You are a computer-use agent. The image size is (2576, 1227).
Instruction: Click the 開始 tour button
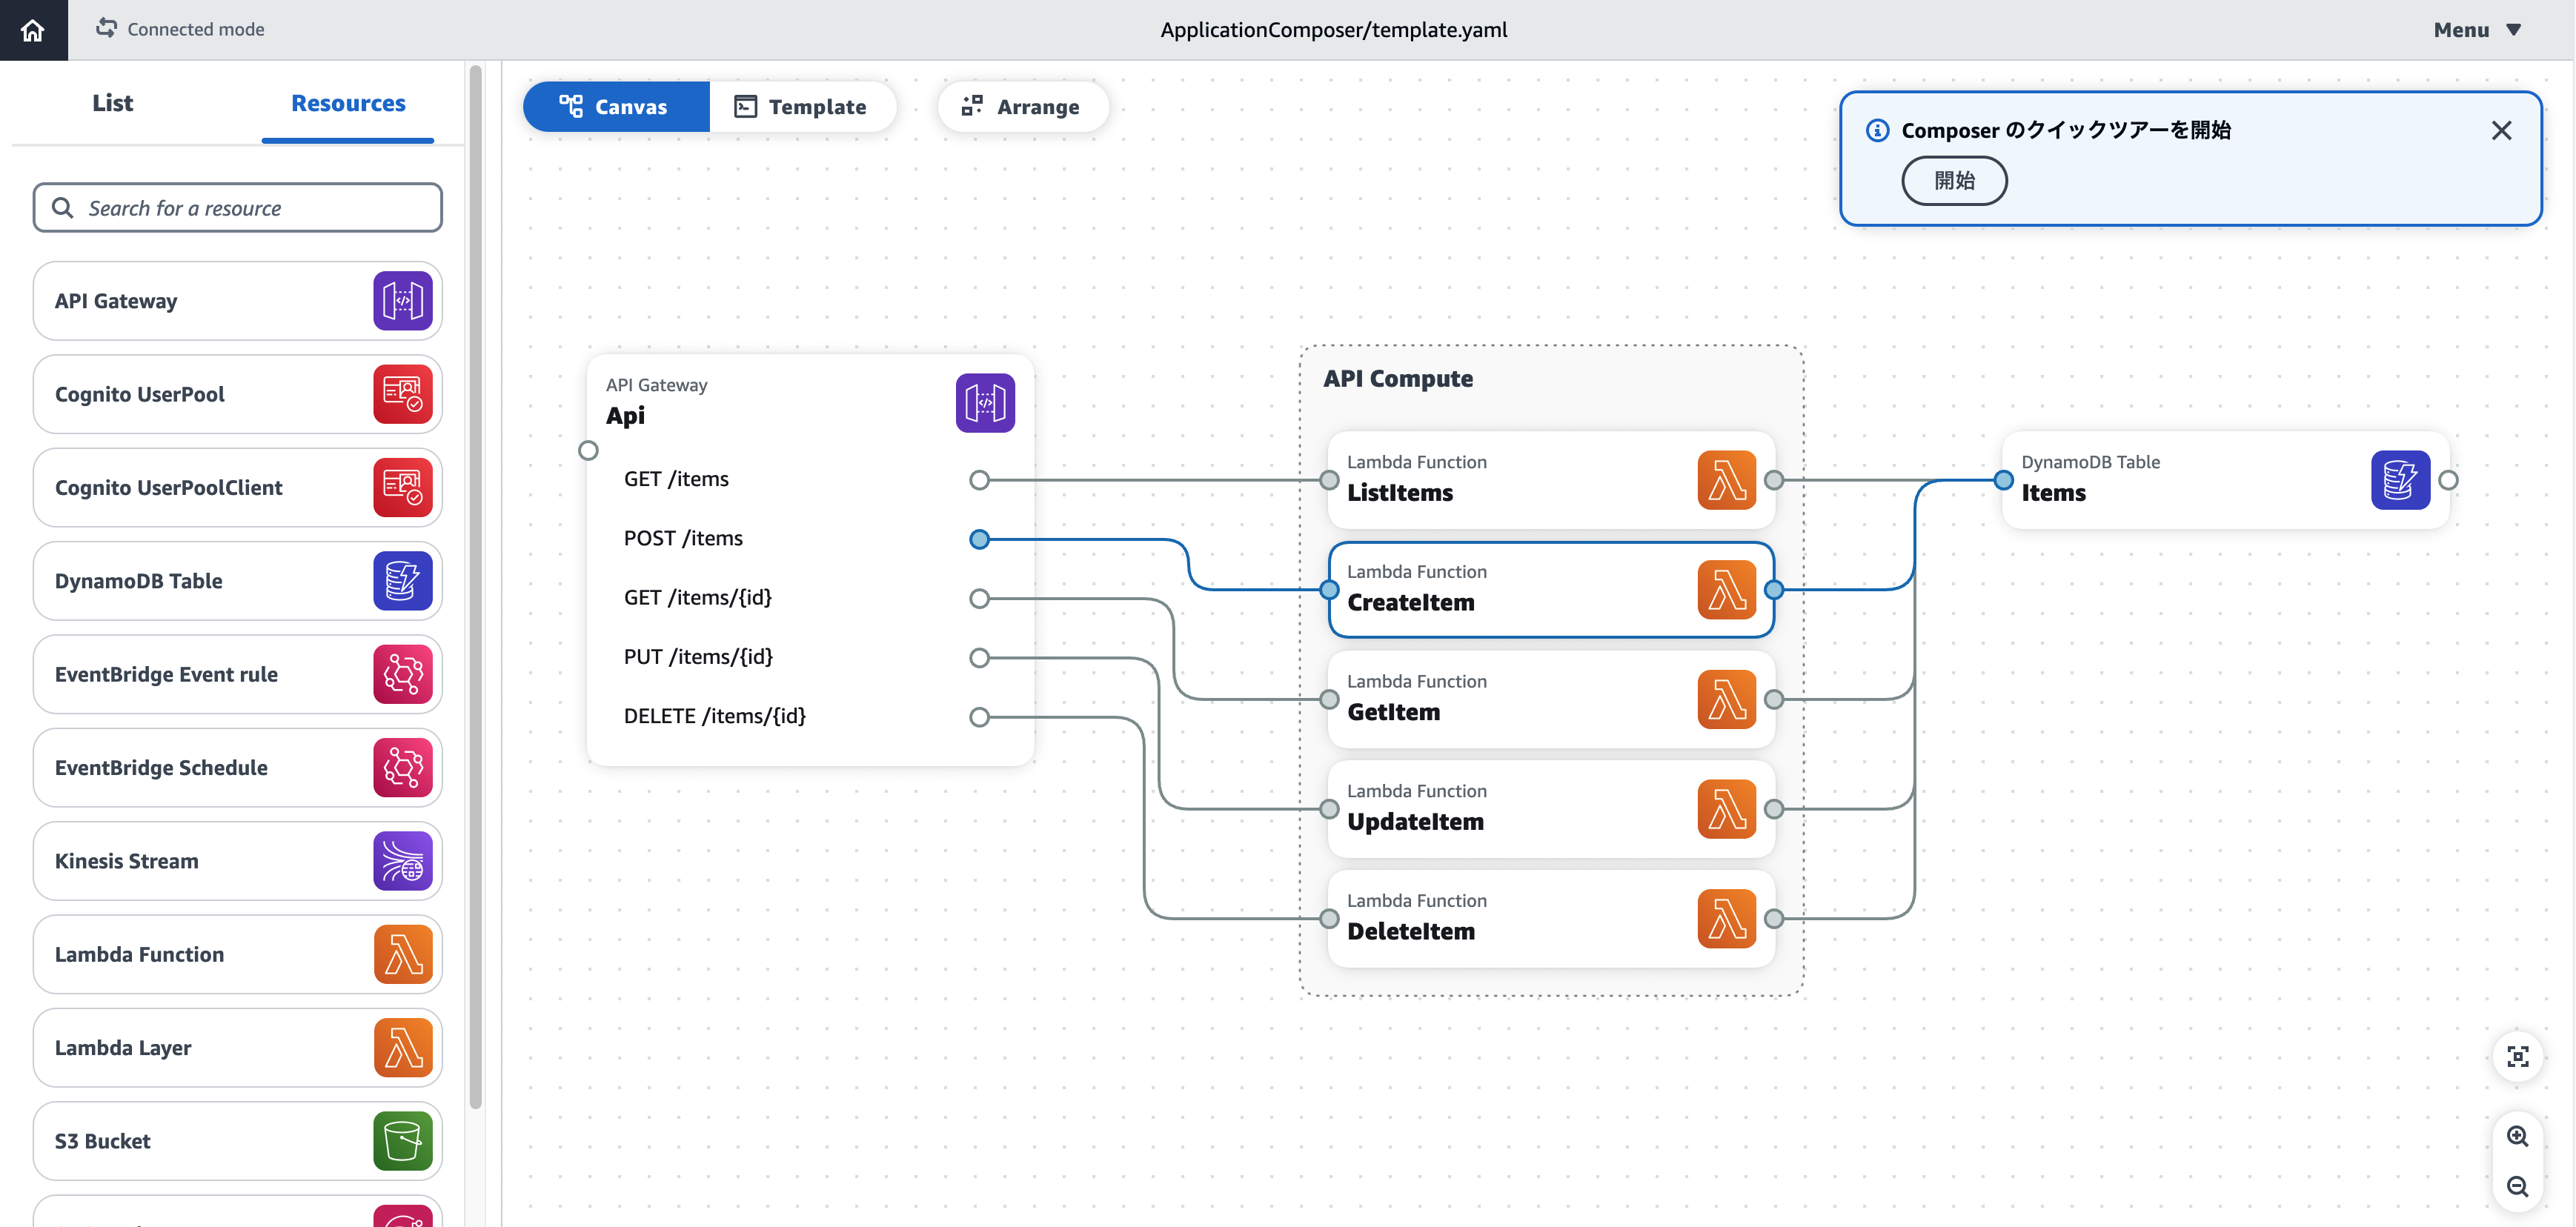(1954, 181)
